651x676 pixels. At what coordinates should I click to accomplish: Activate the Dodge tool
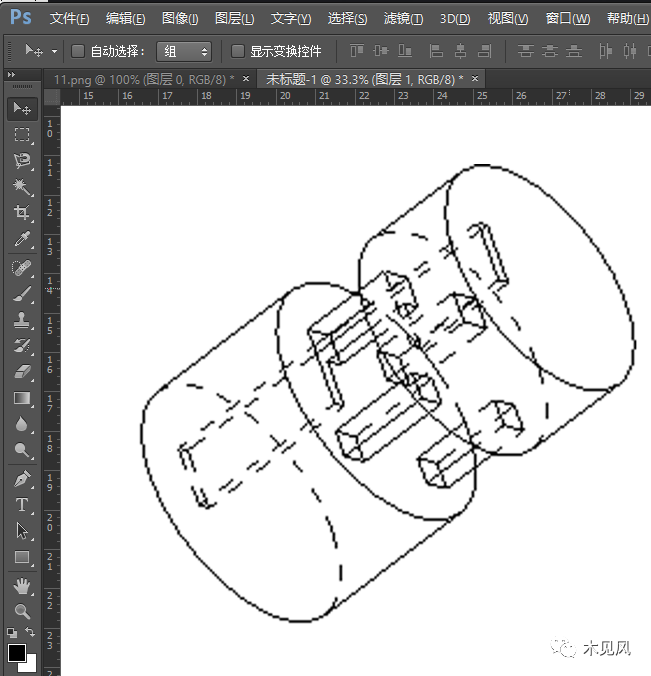pos(22,450)
